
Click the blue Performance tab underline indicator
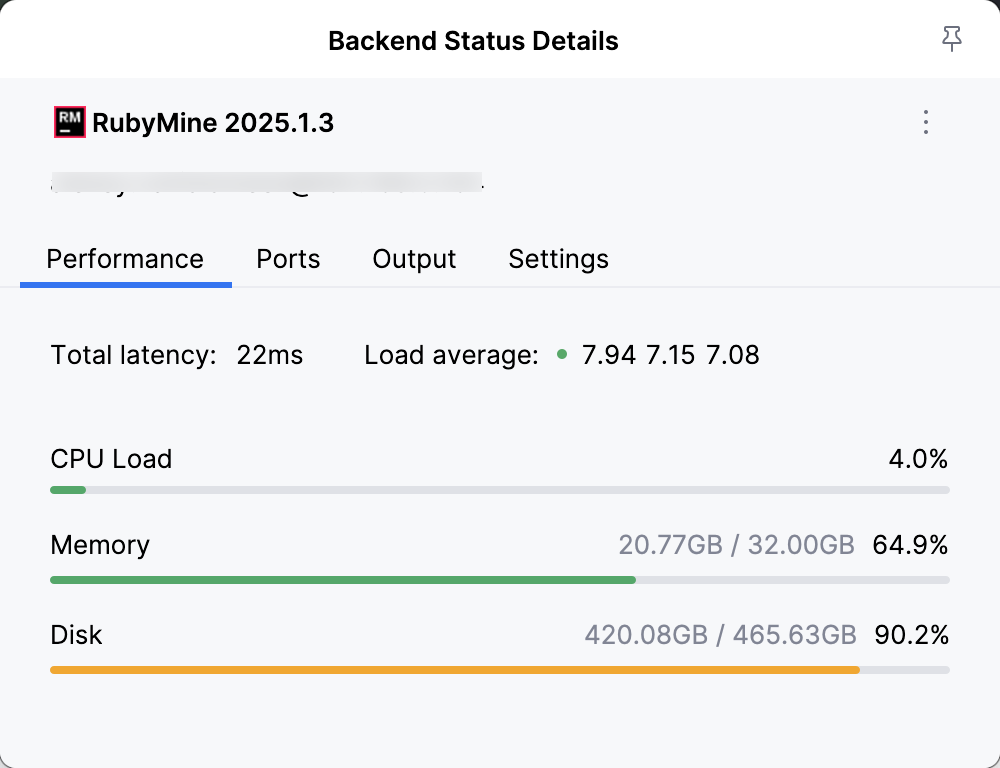[x=126, y=284]
